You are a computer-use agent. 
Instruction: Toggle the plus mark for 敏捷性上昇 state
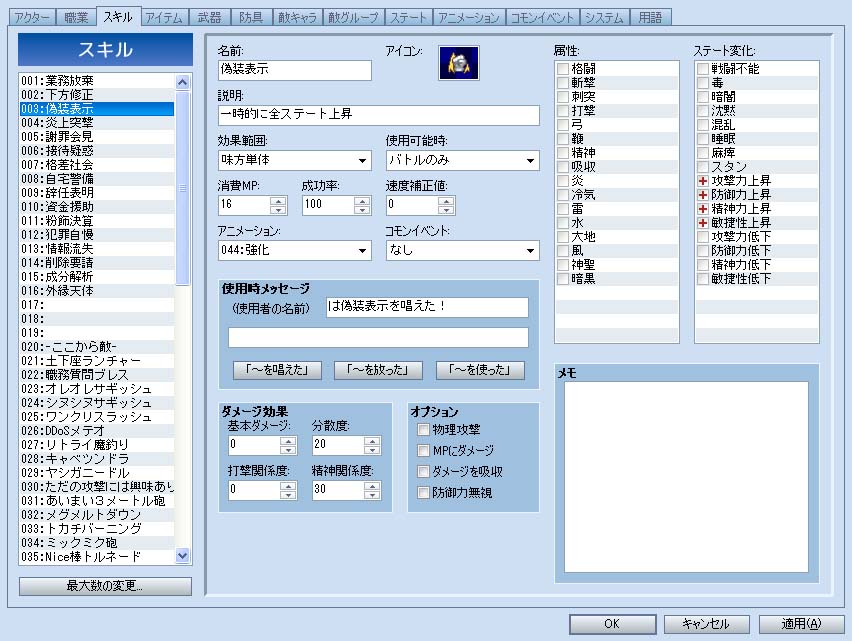(x=702, y=222)
